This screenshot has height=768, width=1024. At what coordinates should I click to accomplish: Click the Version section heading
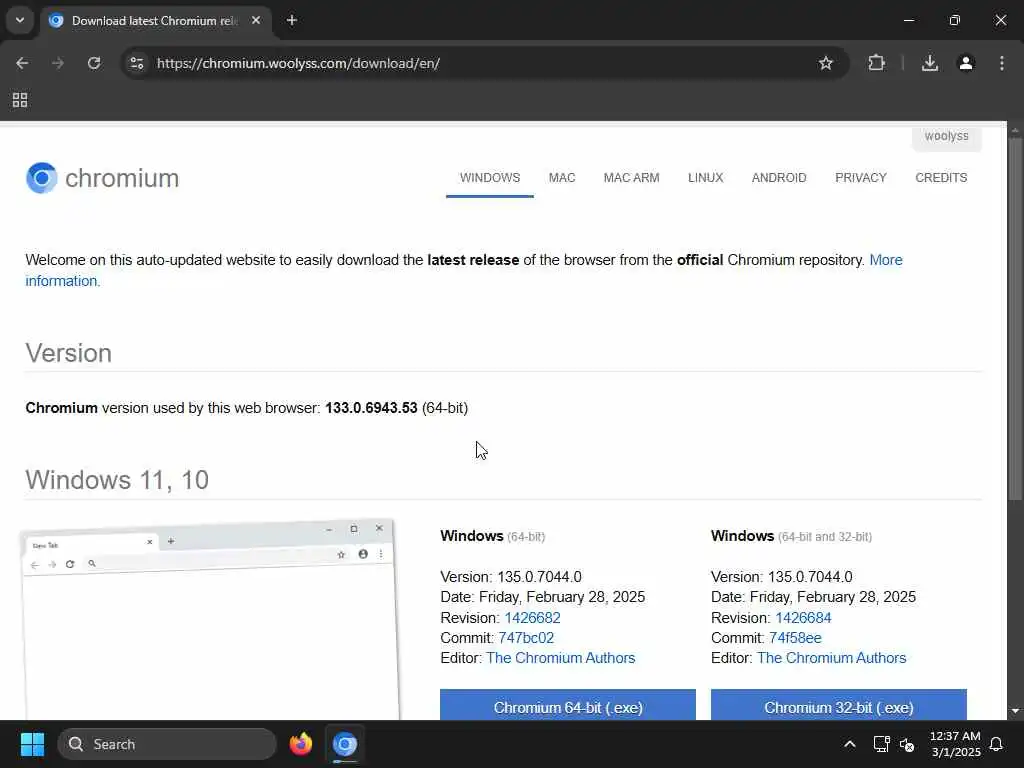tap(69, 353)
